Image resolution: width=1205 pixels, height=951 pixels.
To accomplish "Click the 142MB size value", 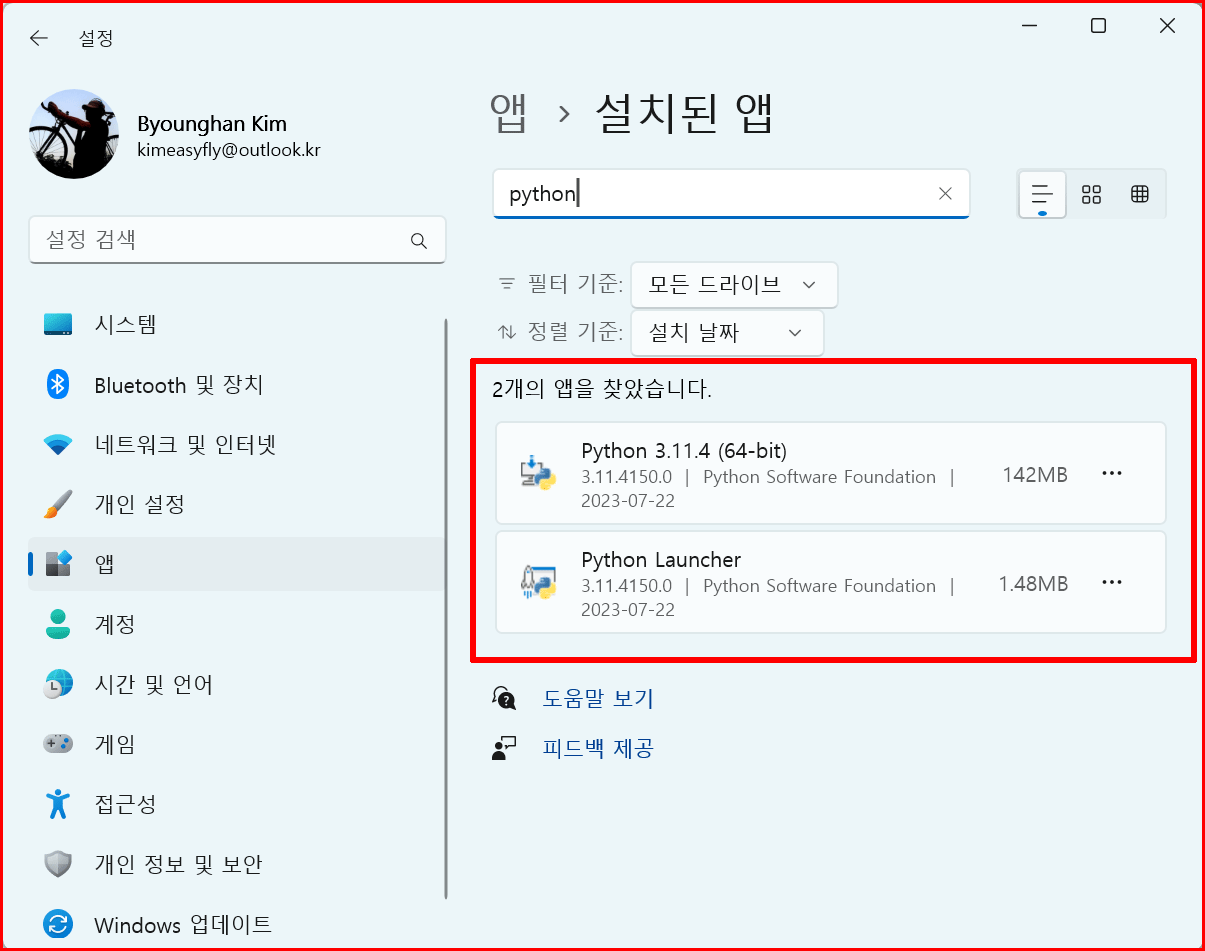I will (x=1035, y=476).
